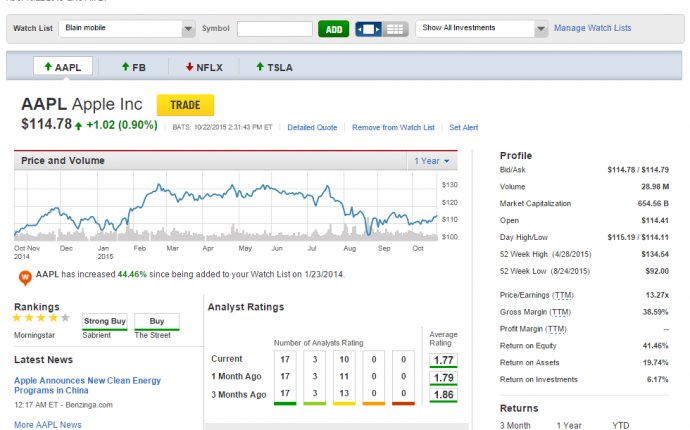This screenshot has width=690, height=430.
Task: Click green up arrow beside AAPL tab
Action: click(48, 66)
